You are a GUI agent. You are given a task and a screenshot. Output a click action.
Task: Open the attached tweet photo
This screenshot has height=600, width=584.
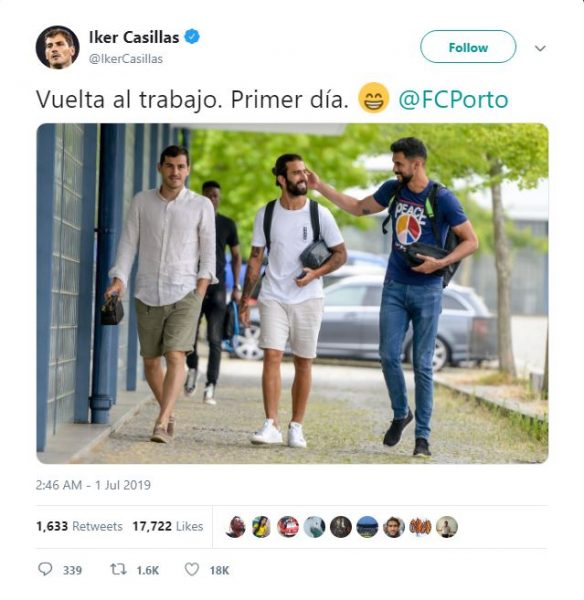point(292,293)
